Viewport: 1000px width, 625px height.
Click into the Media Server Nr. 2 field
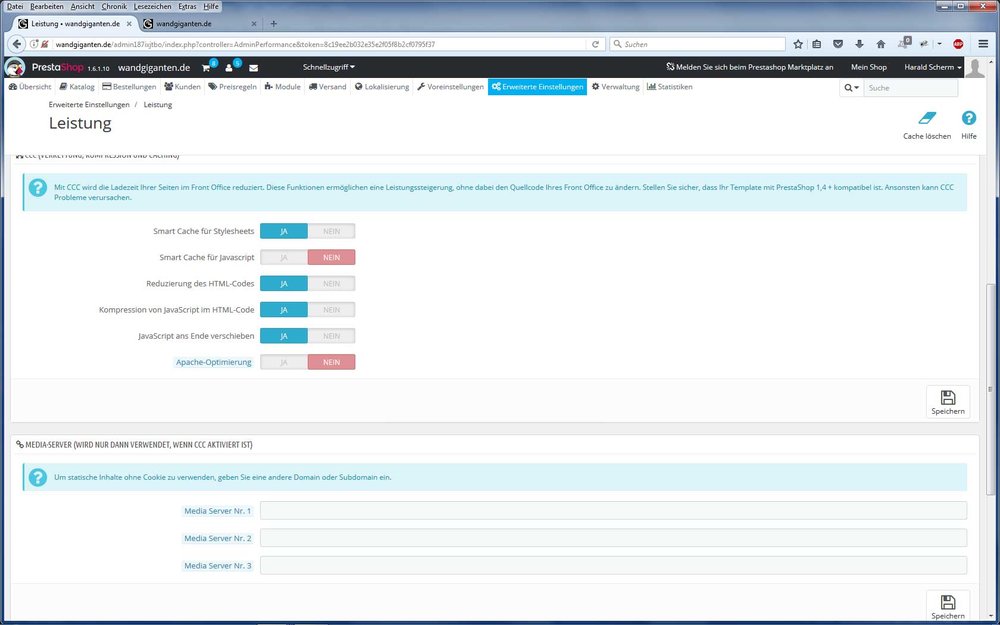click(x=613, y=538)
